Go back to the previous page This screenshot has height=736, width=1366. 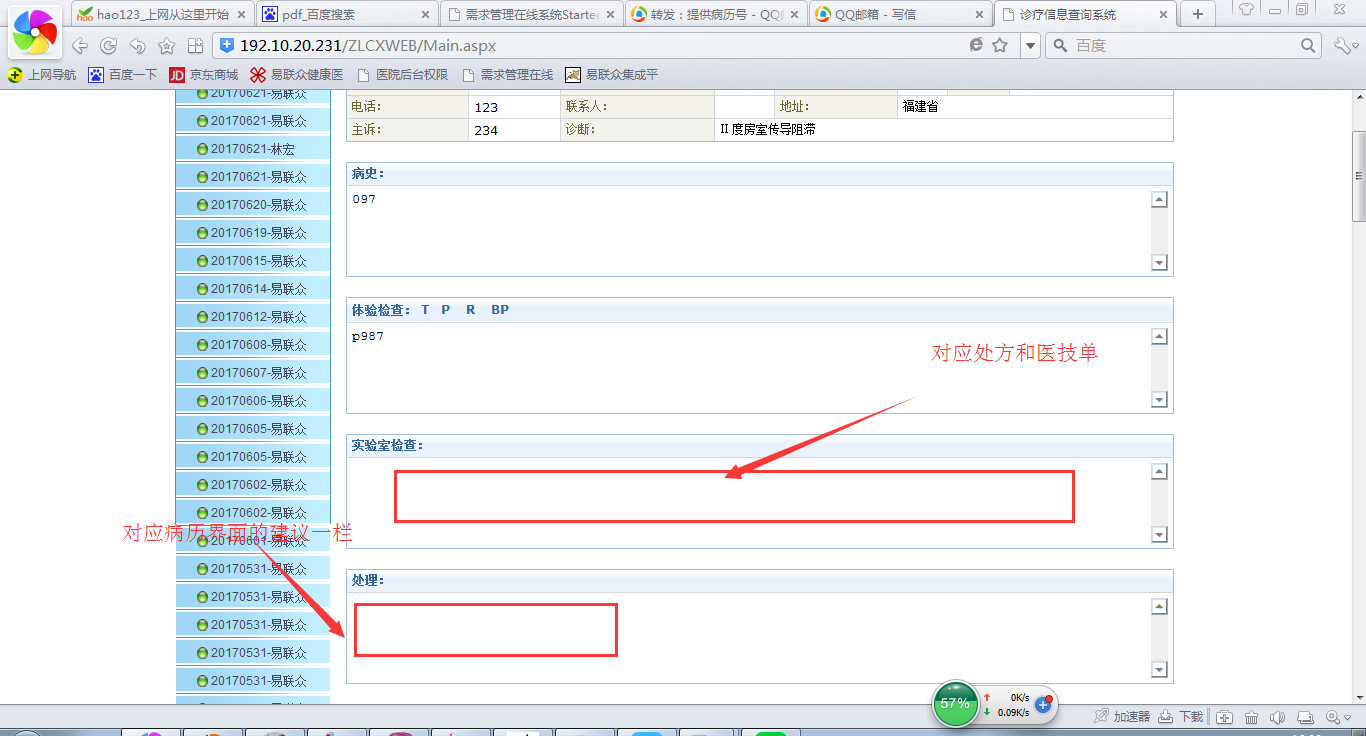[x=80, y=46]
